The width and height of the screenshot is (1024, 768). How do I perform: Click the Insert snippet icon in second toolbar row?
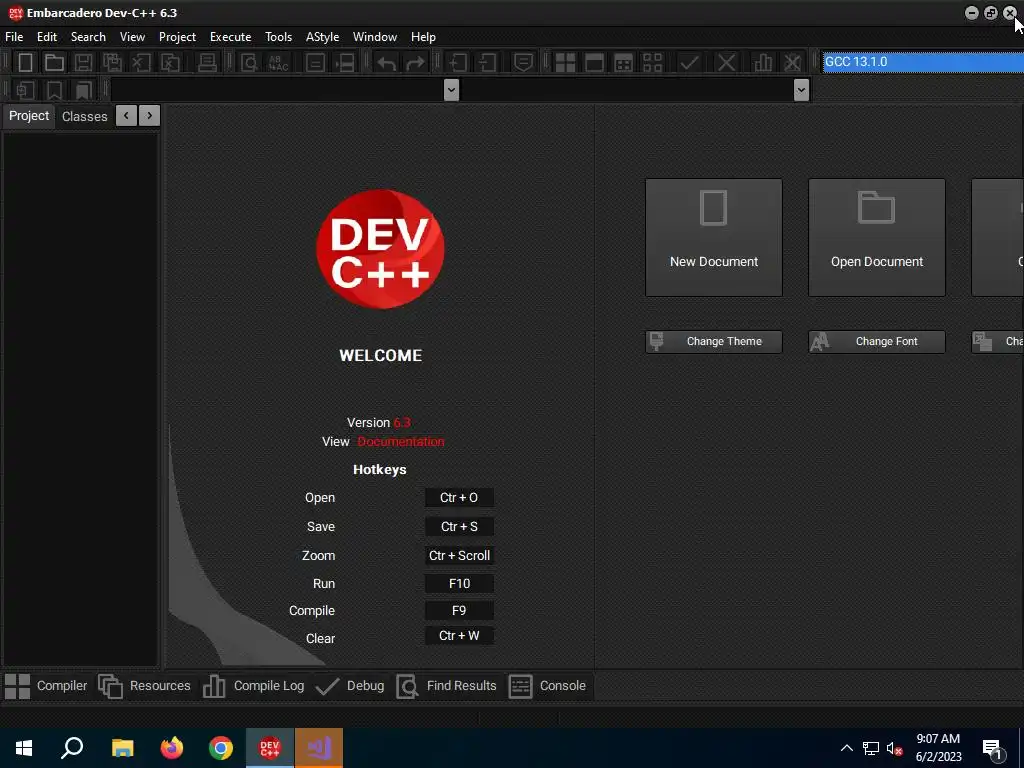tap(25, 90)
